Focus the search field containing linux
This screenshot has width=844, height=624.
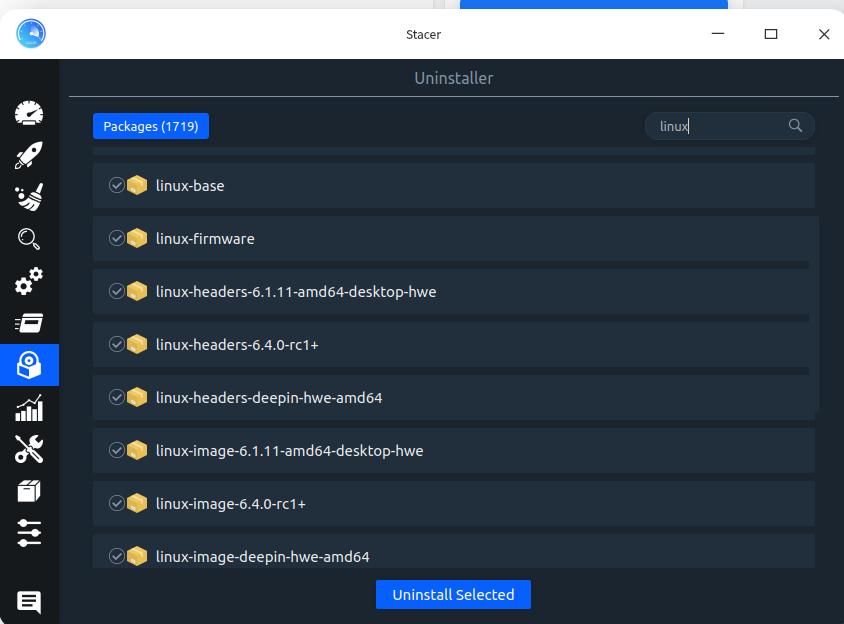pos(729,126)
